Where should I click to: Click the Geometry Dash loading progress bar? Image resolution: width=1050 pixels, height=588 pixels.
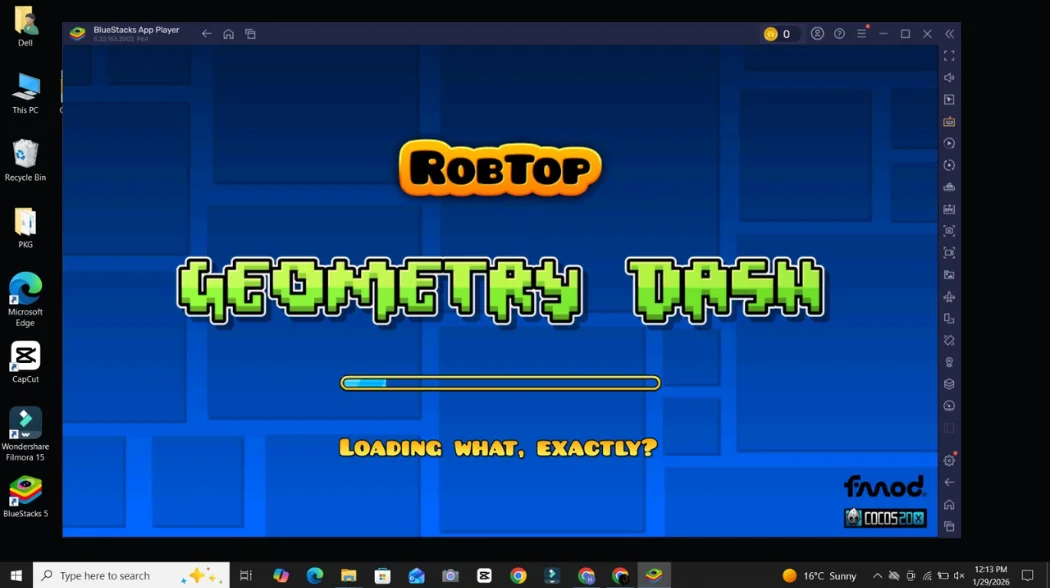coord(500,383)
